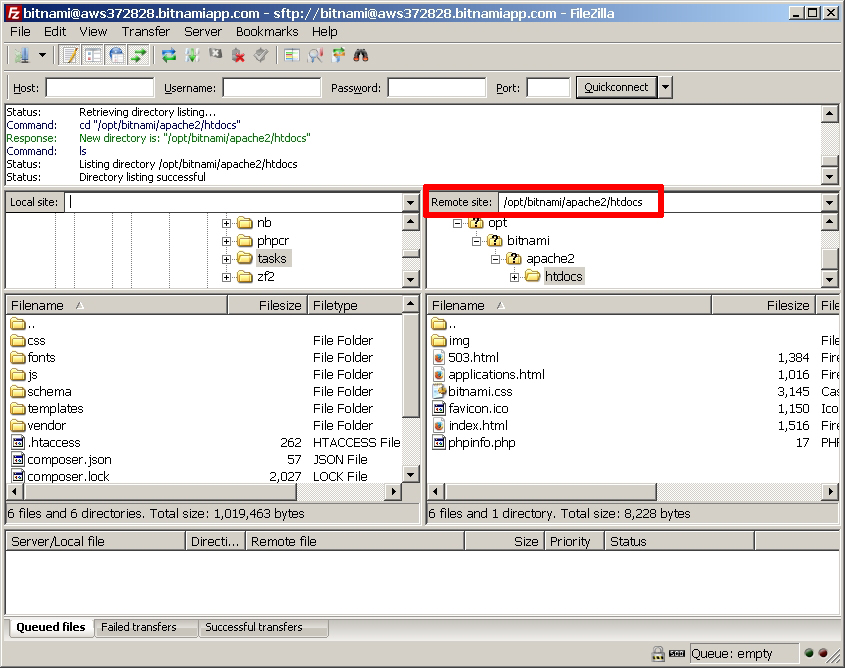The image size is (845, 668).
Task: Expand the zf2 folder in local tree
Action: [226, 277]
